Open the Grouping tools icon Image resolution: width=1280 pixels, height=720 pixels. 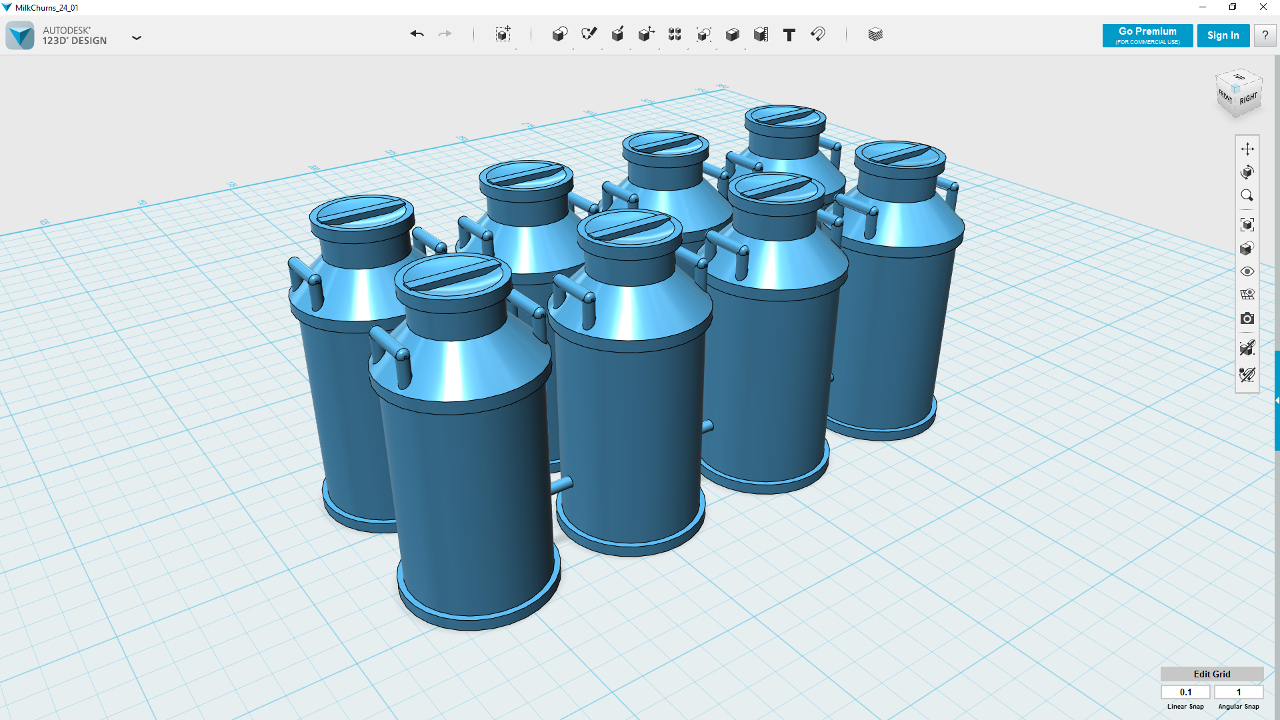click(x=704, y=34)
